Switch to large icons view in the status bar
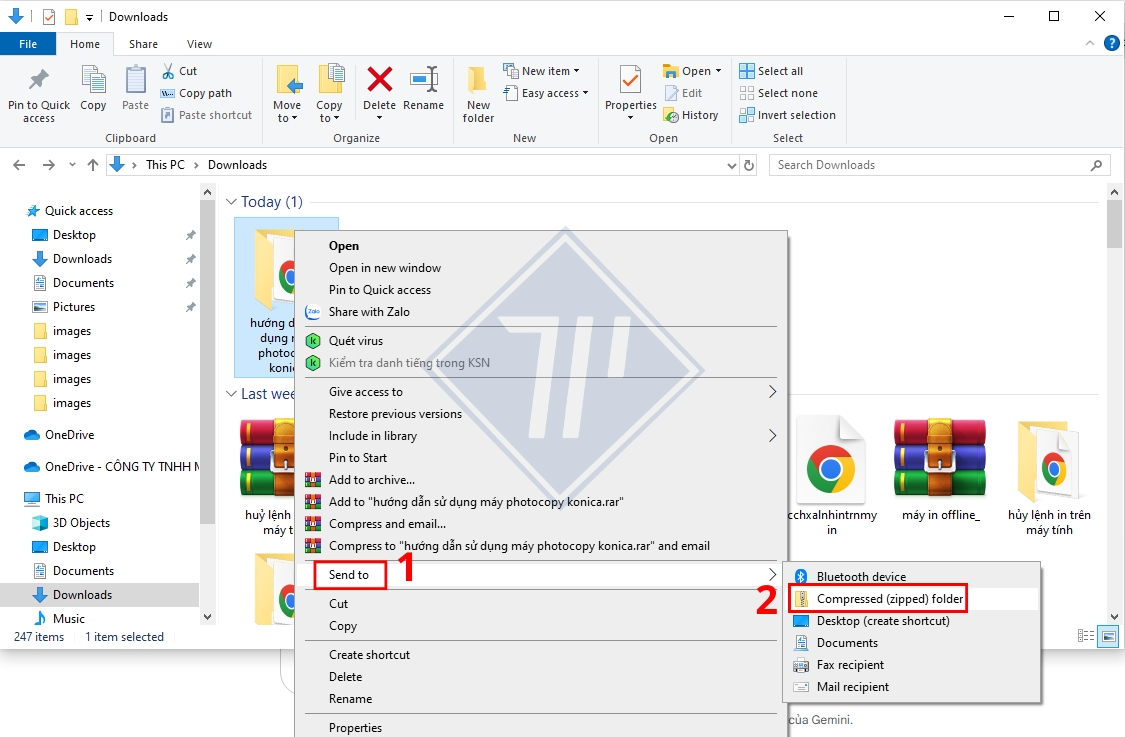The image size is (1125, 737). click(1108, 636)
